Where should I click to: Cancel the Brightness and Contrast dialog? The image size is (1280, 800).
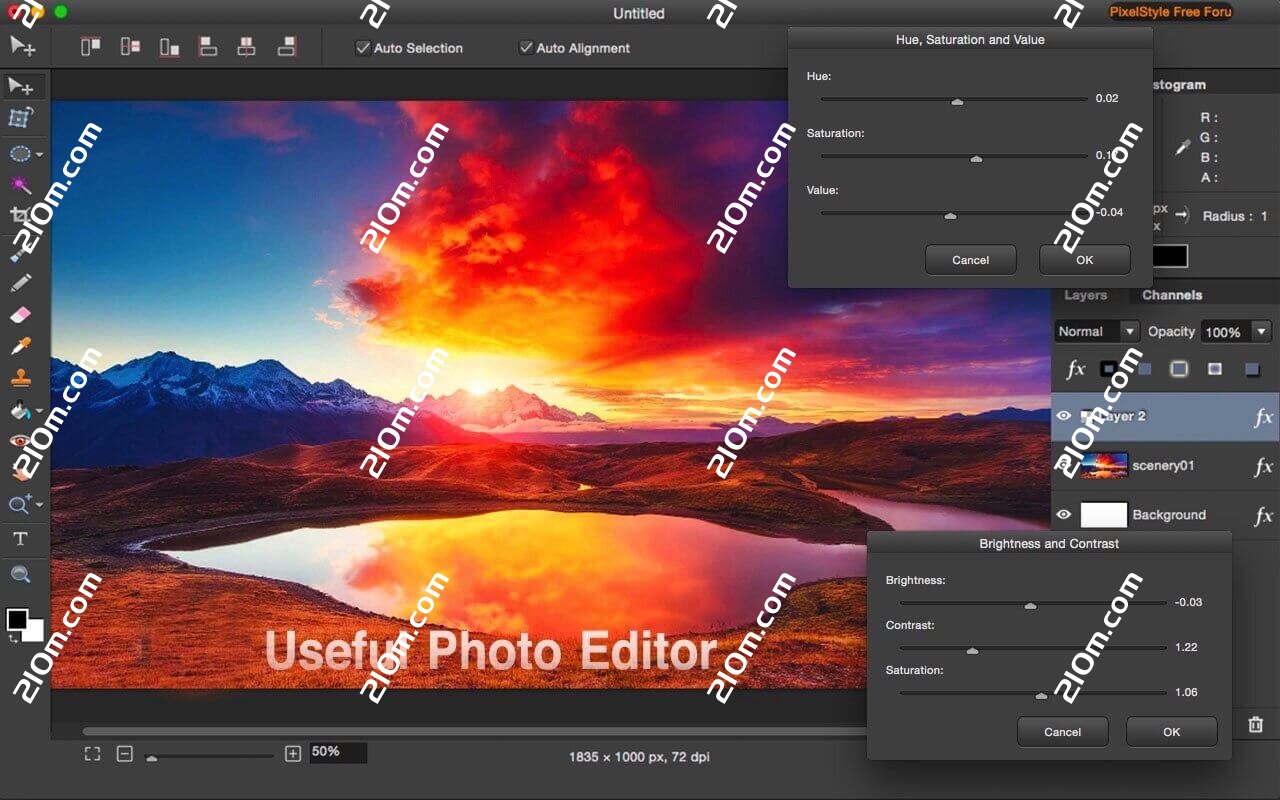1062,732
